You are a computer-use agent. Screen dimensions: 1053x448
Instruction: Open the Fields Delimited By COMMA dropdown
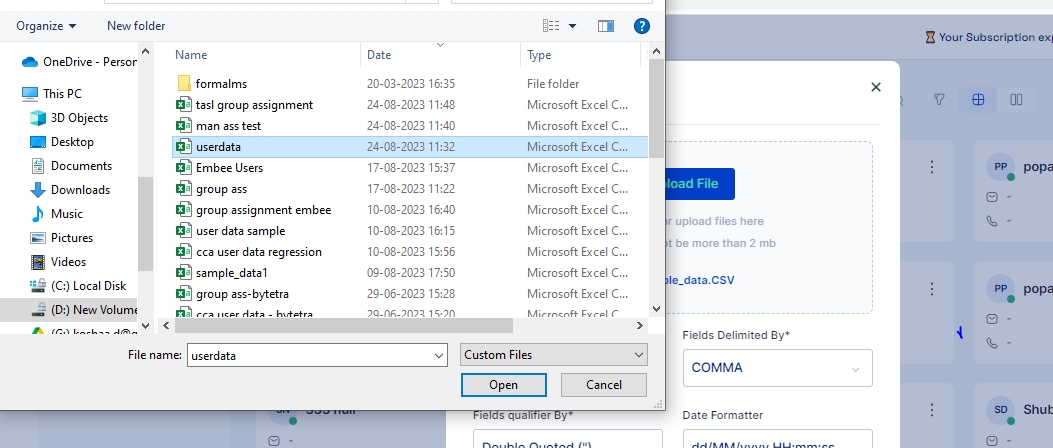[x=778, y=368]
